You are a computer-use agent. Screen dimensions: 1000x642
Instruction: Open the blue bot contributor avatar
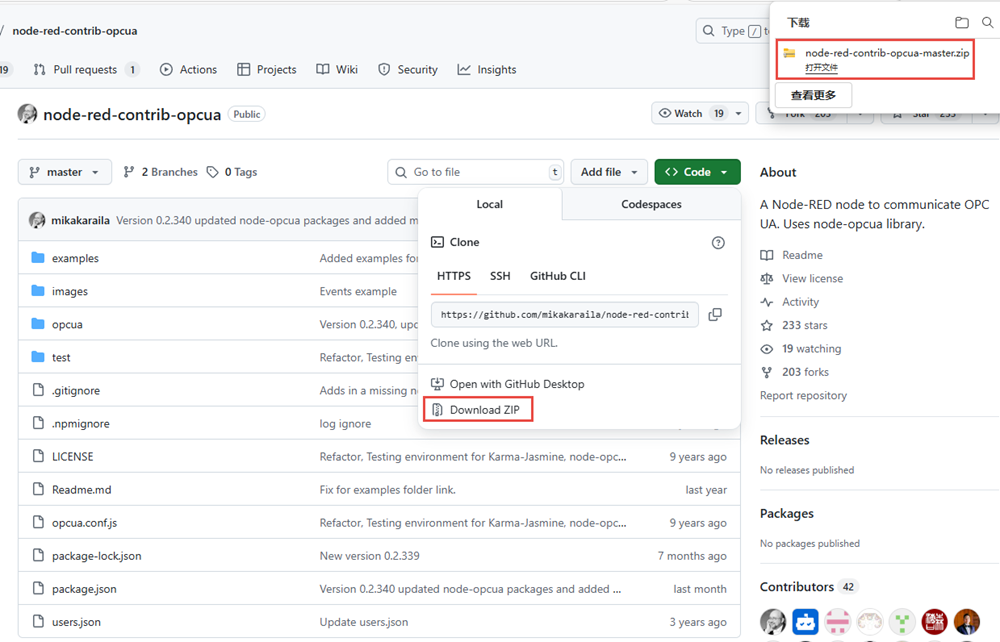pyautogui.click(x=805, y=622)
